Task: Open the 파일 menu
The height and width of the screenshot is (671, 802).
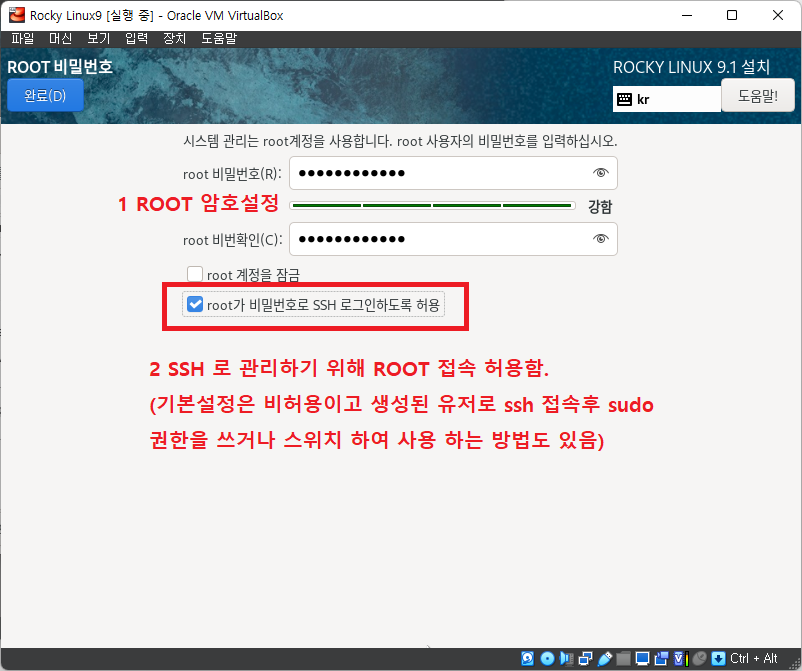Action: [23, 38]
